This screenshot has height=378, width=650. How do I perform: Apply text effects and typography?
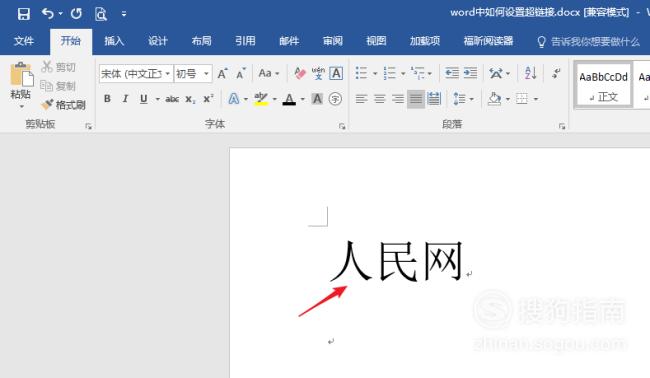point(233,99)
